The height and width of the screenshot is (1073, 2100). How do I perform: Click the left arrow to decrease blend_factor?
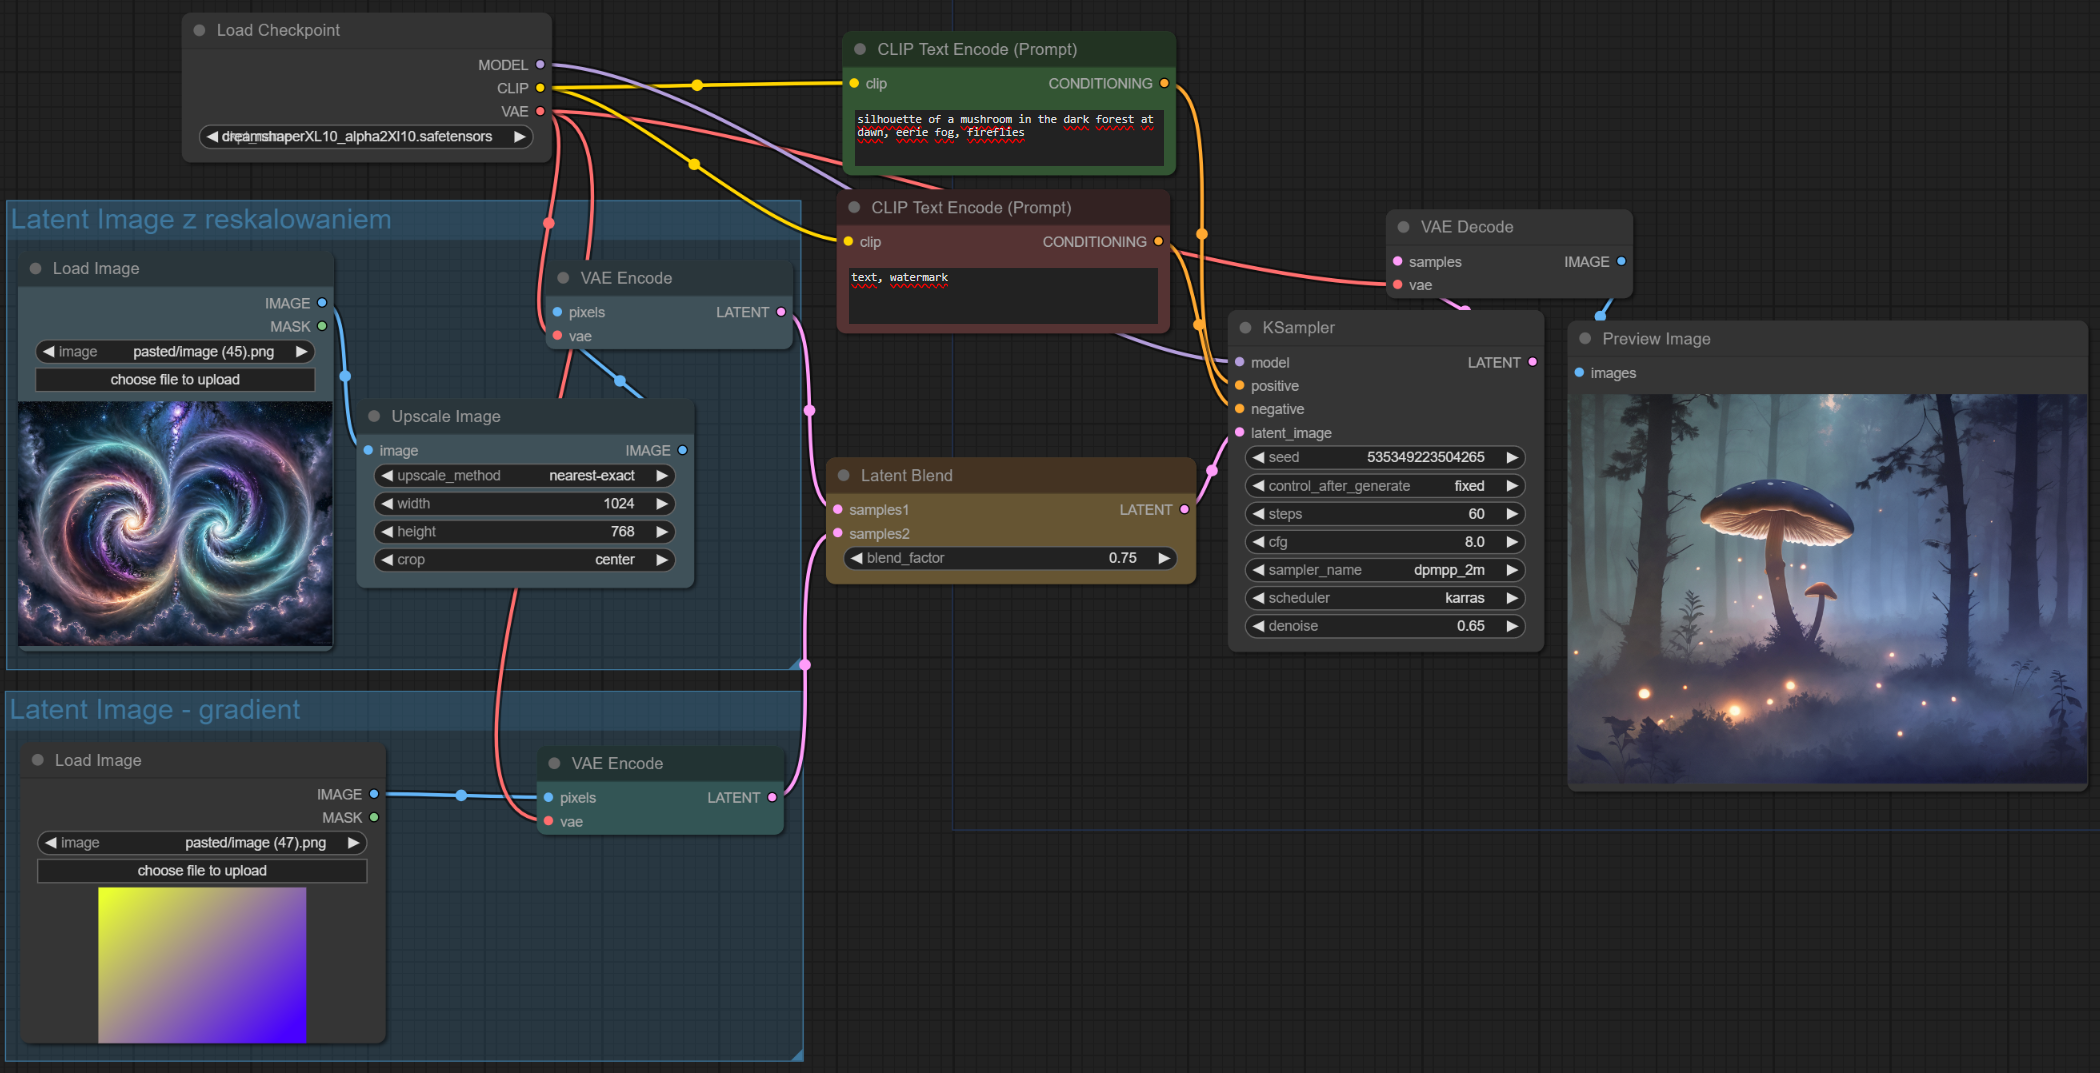click(856, 558)
